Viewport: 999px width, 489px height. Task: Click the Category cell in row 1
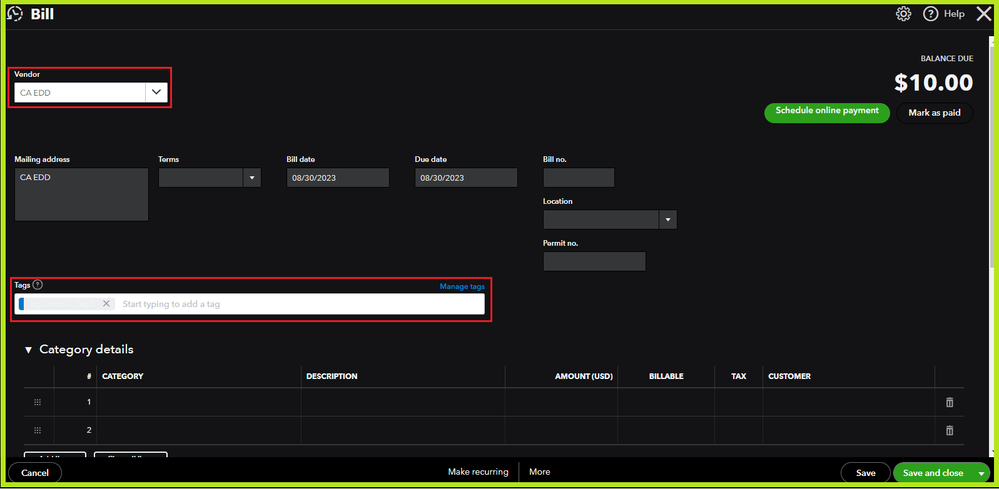click(199, 402)
